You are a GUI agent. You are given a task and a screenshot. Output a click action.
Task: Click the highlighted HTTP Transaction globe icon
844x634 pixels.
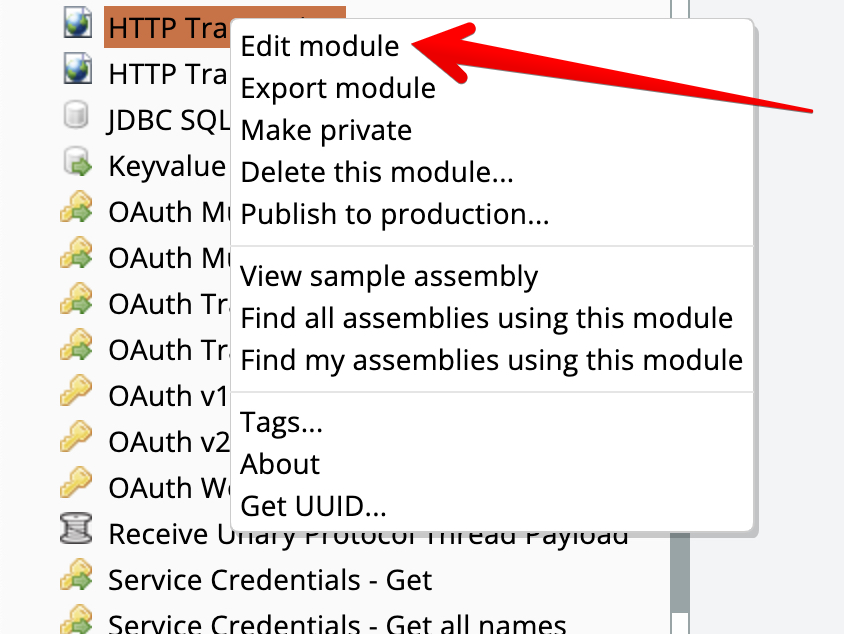pos(77,24)
